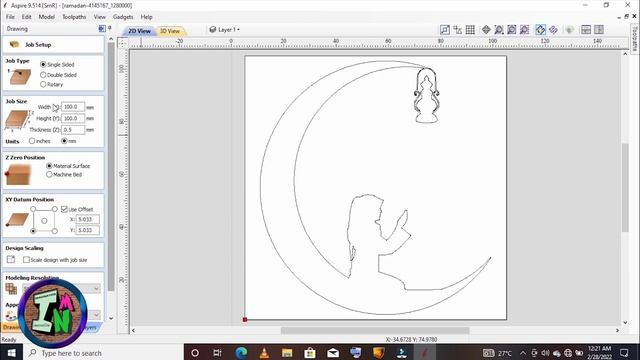640x360 pixels.
Task: Tile the views vertically icon
Action: (599, 30)
